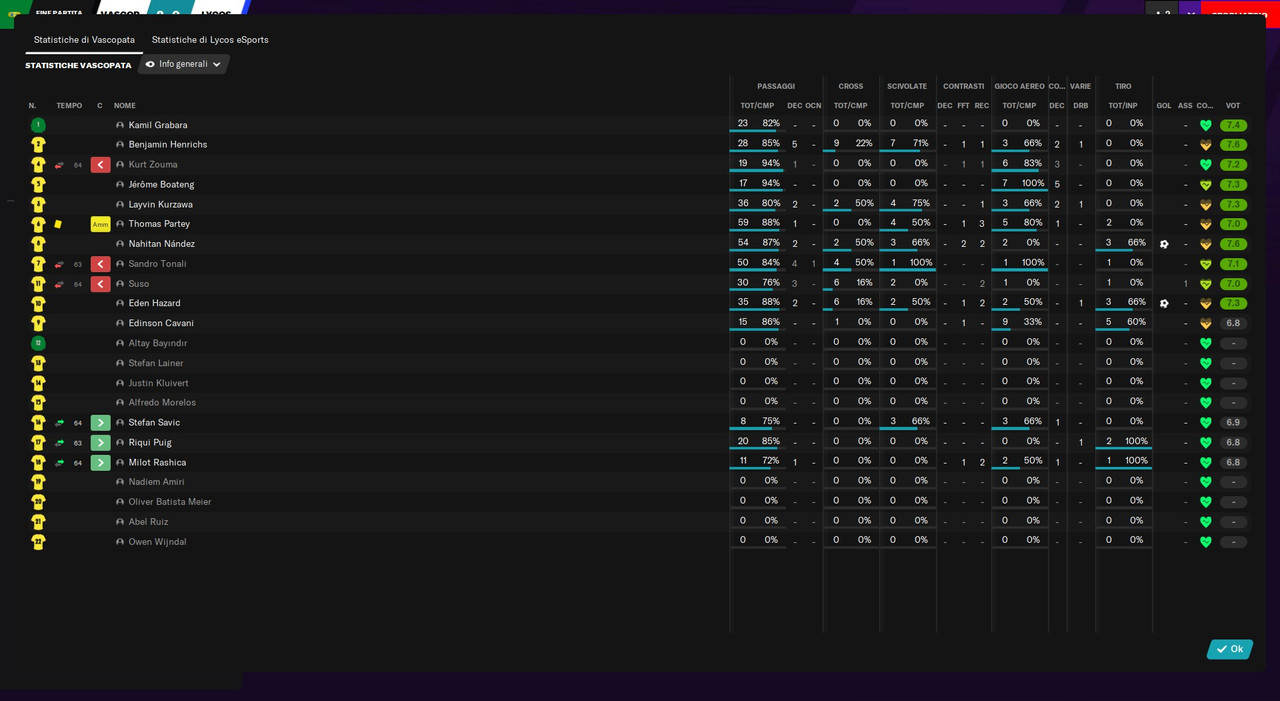Click Nahitan Nández's 7.6 rating badge
Image resolution: width=1280 pixels, height=701 pixels.
(x=1233, y=244)
